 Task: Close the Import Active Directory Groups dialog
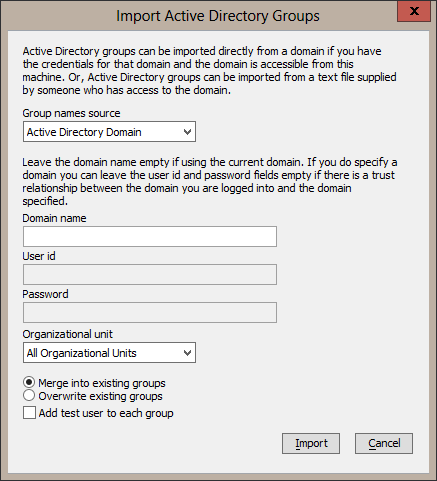coord(414,11)
